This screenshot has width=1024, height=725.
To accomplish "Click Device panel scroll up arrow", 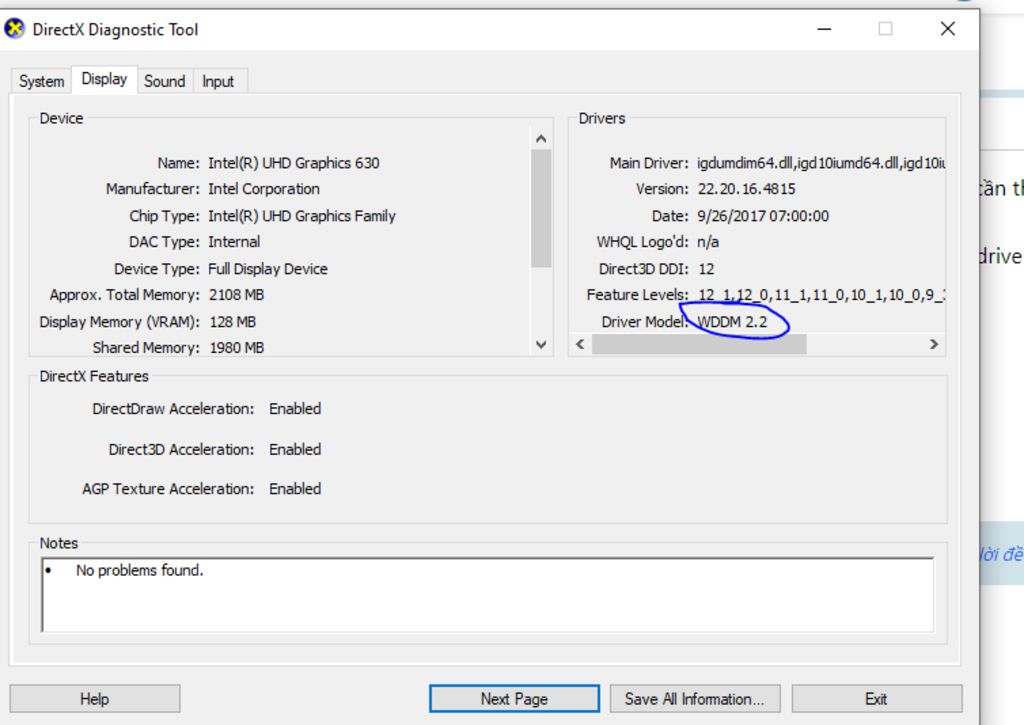I will 541,138.
